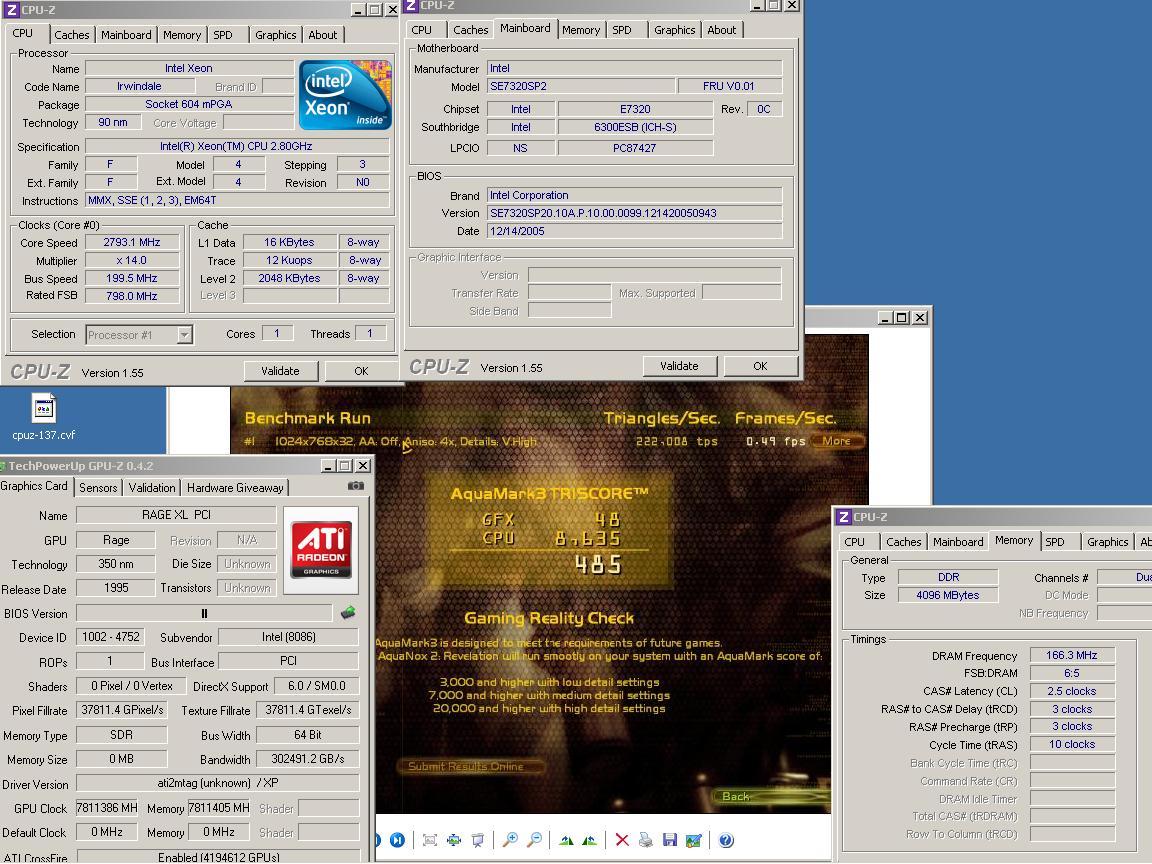This screenshot has height=864, width=1152.
Task: Click the CPU-Z title bar icon of the Memory window
Action: (x=844, y=516)
